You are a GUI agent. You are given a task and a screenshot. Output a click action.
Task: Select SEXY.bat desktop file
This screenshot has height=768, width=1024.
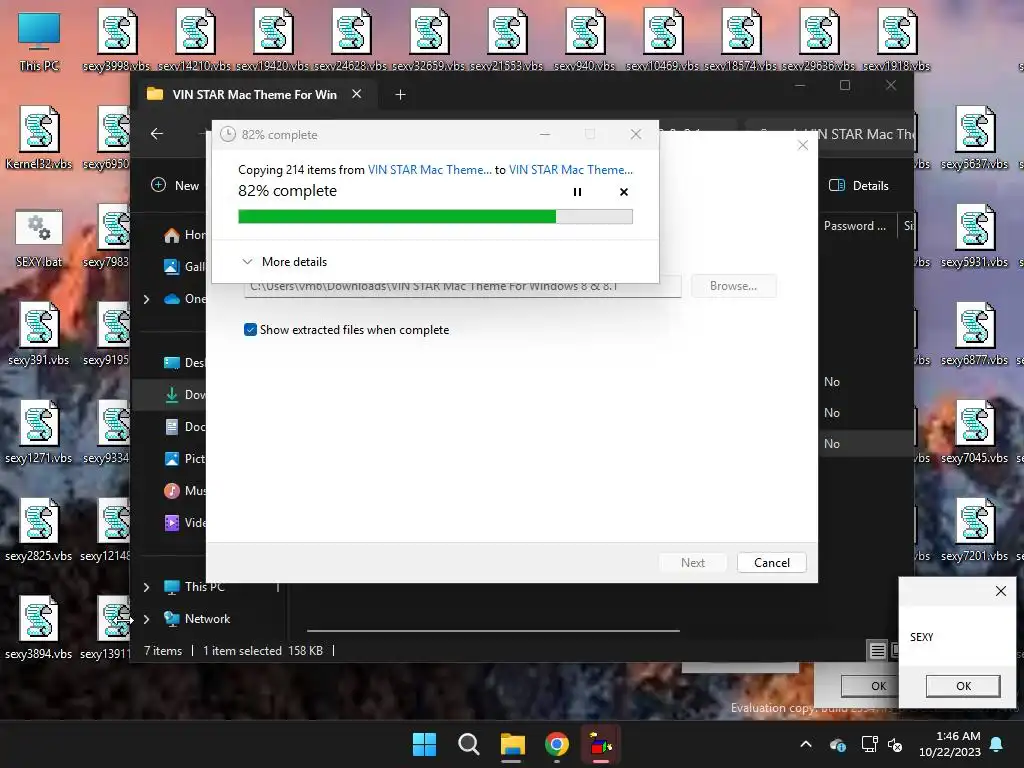pos(39,238)
